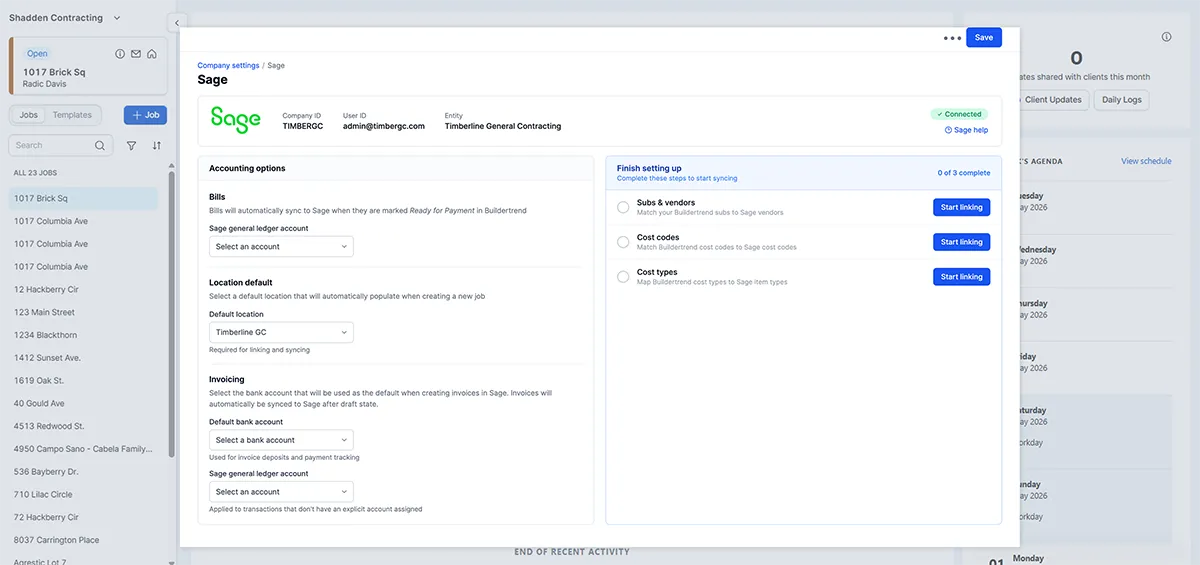Switch to the Templates tab

[72, 115]
